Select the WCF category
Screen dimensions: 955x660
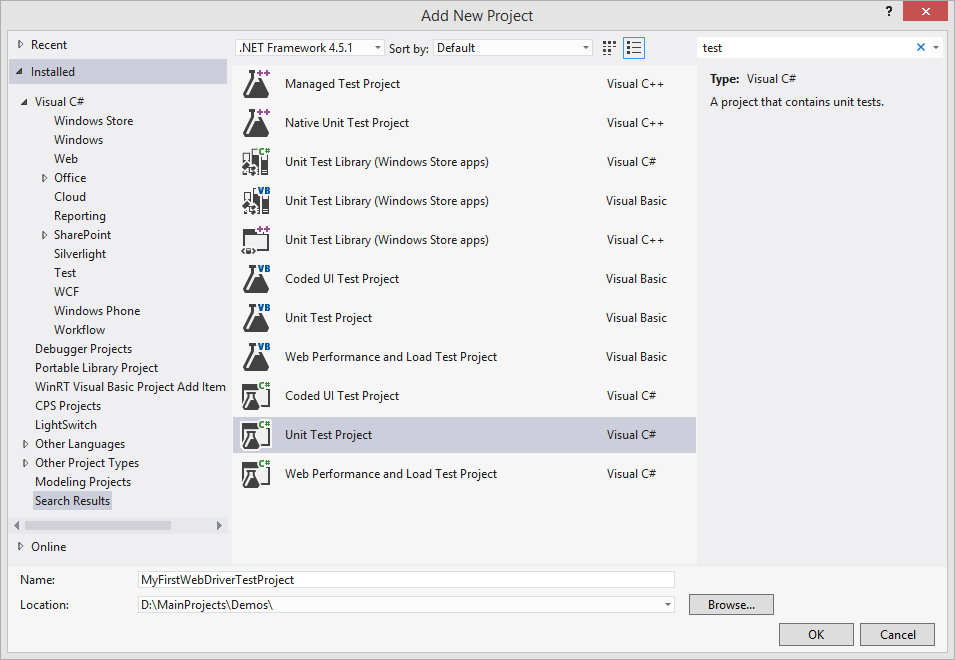point(66,292)
